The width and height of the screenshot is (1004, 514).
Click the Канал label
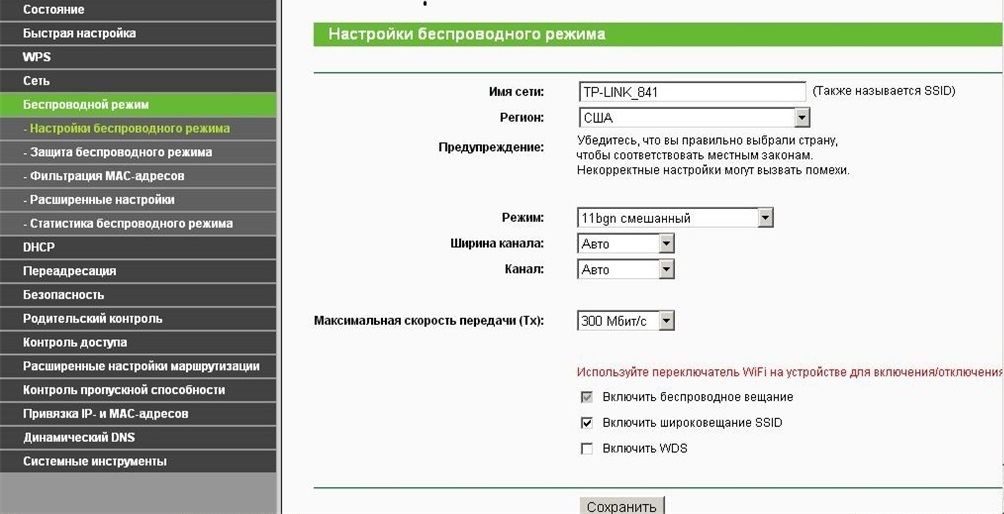pyautogui.click(x=524, y=269)
